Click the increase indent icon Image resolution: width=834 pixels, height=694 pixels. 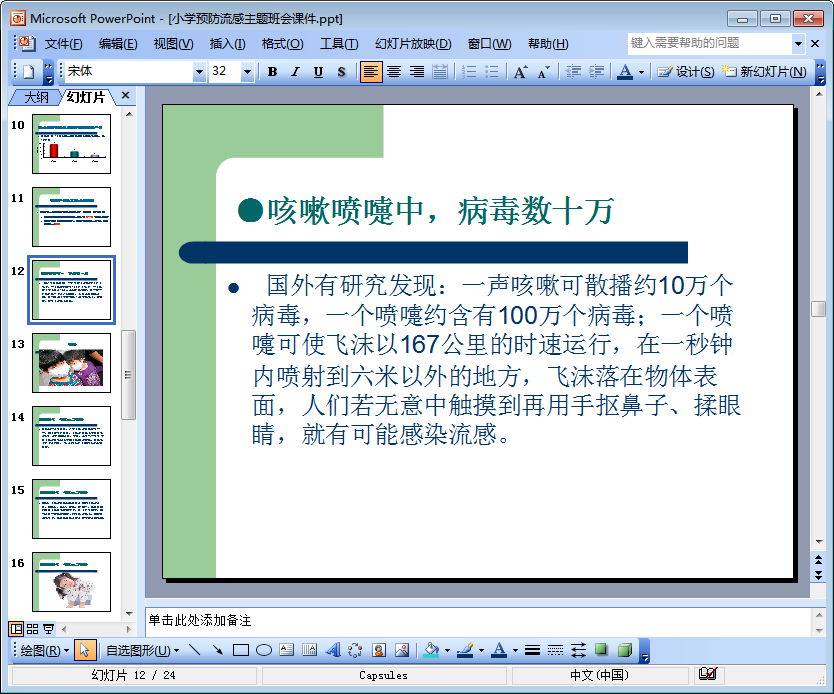tap(596, 72)
